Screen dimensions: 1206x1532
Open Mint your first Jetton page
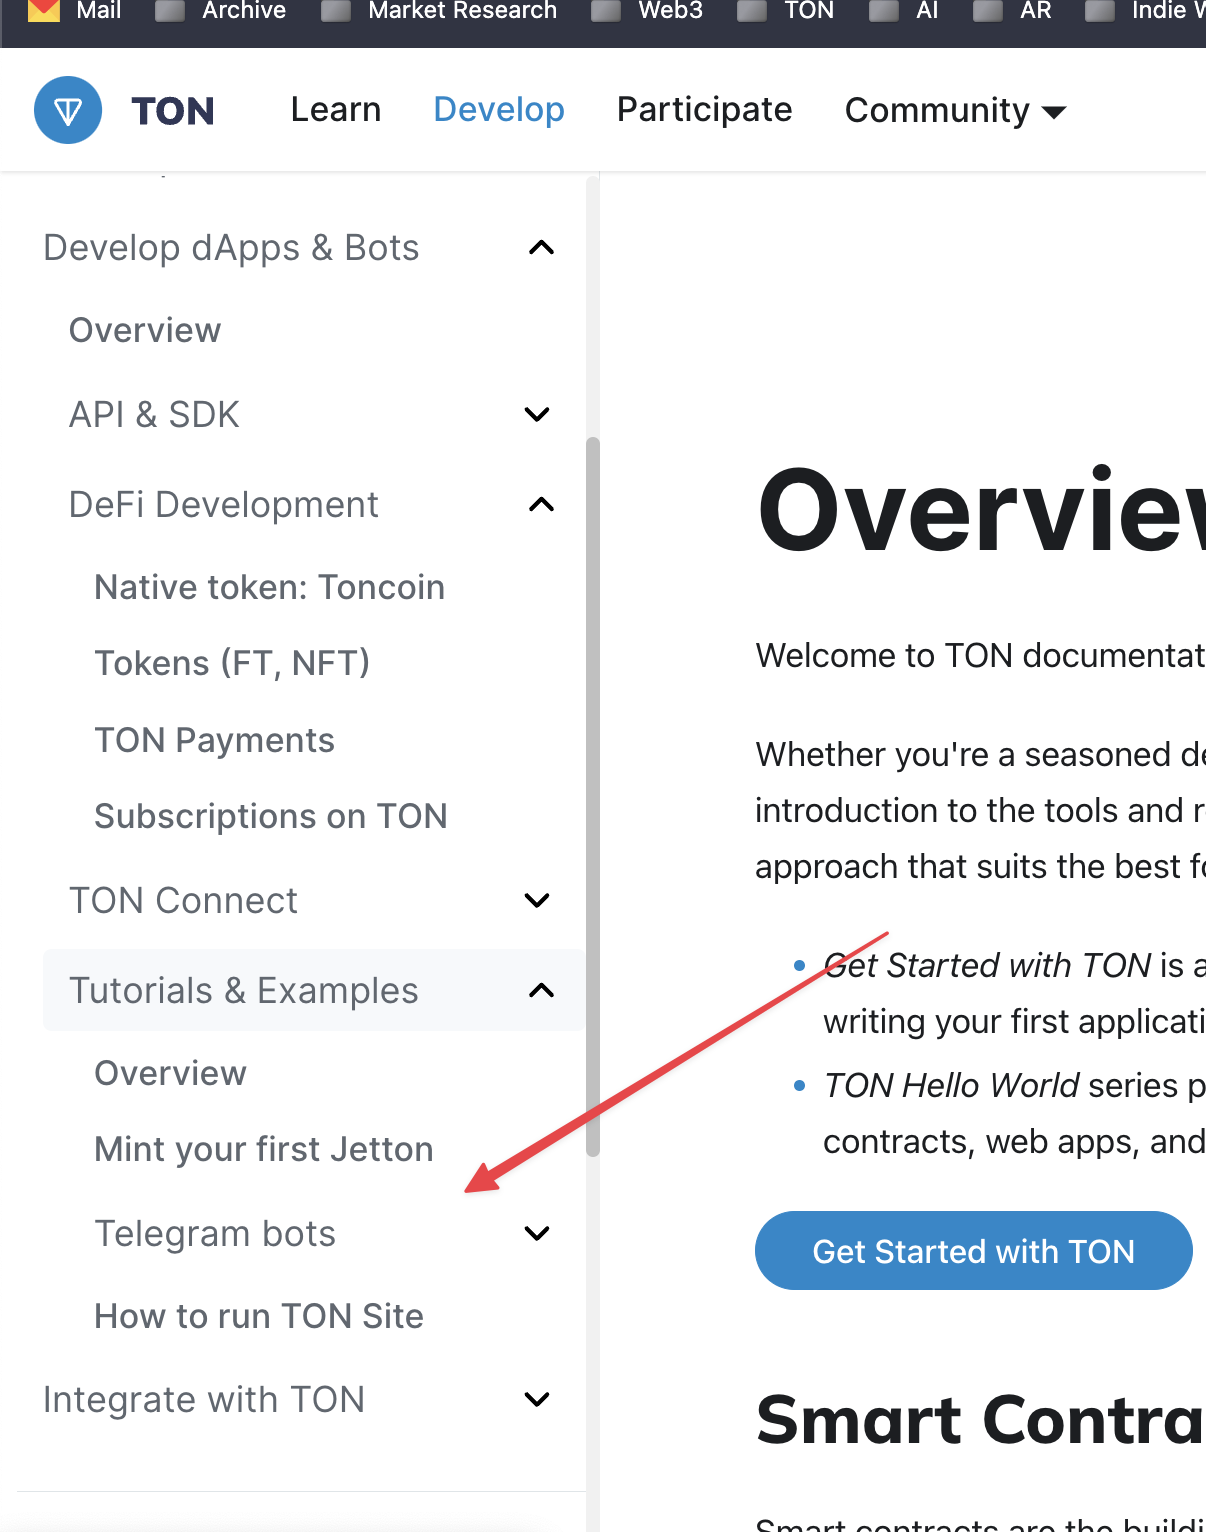click(263, 1149)
